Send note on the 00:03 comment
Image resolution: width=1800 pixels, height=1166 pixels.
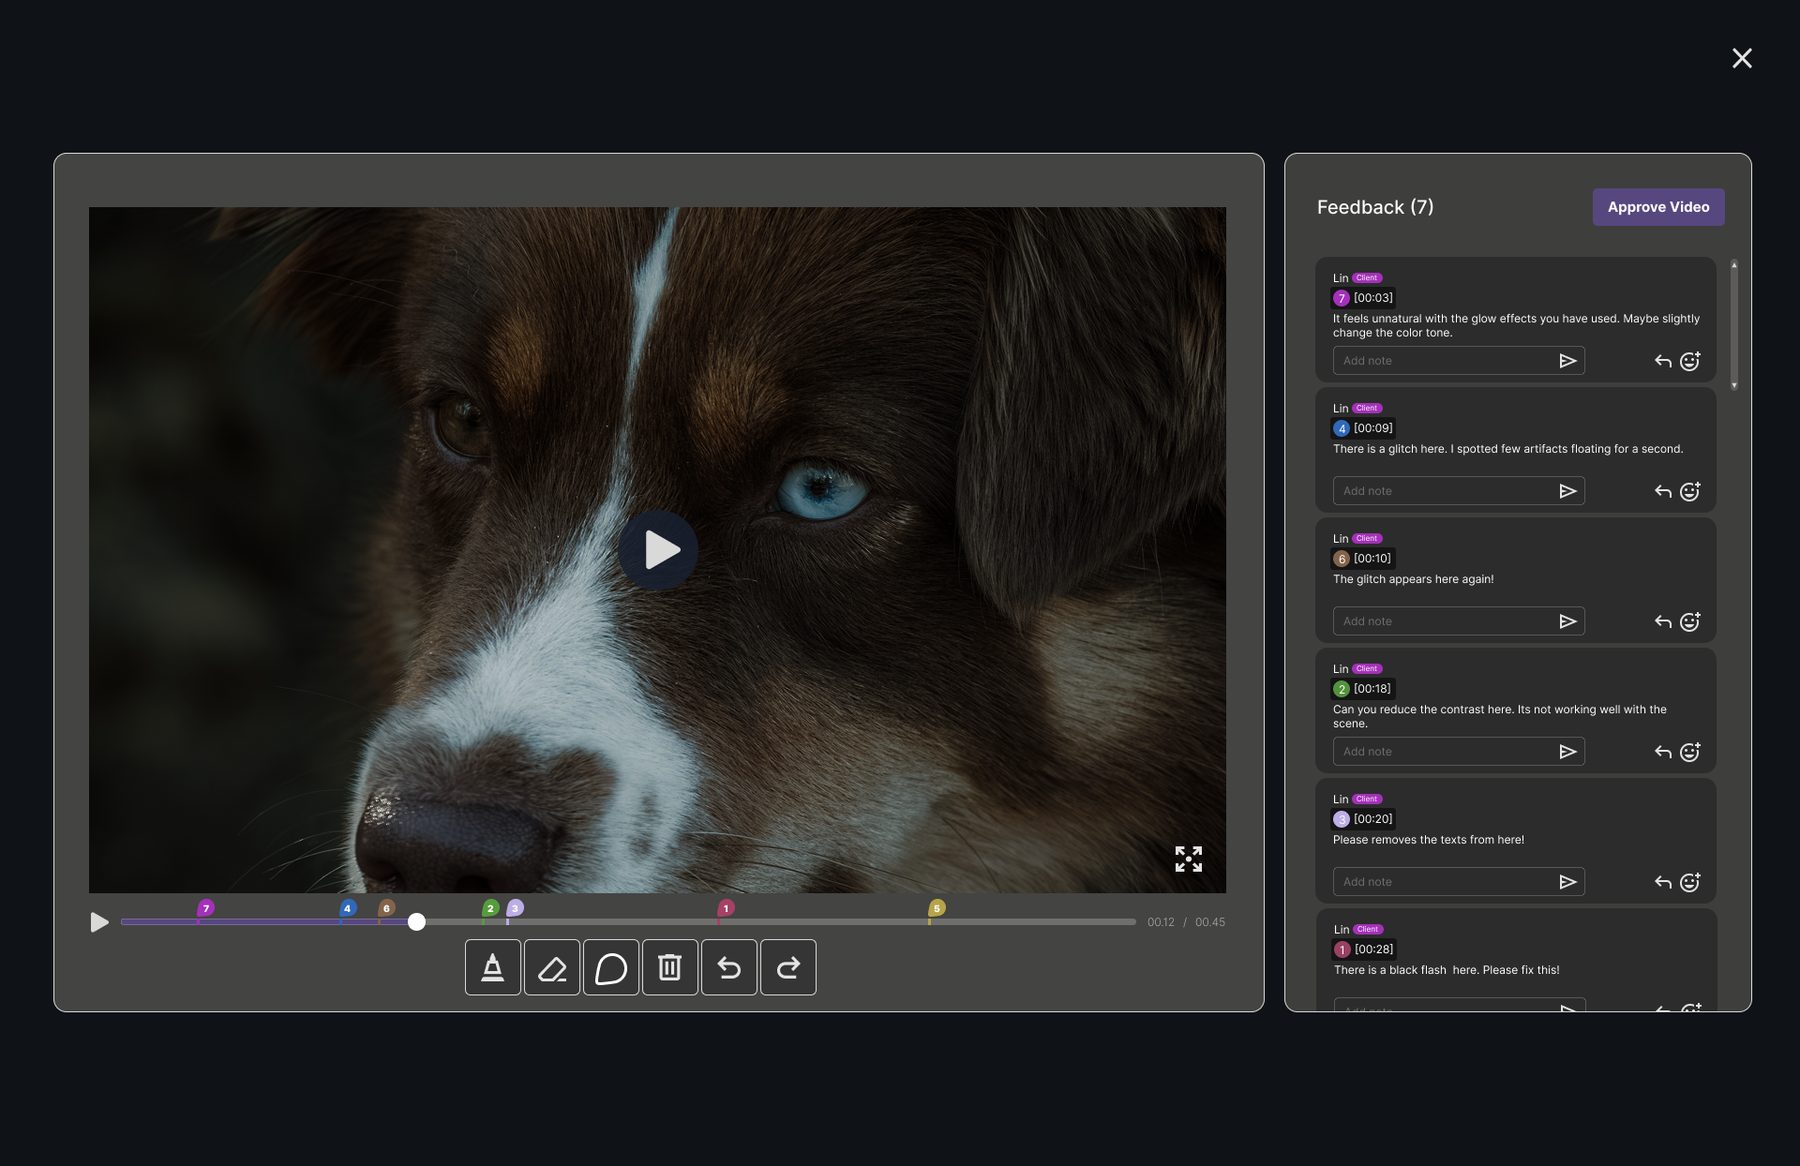(1568, 361)
